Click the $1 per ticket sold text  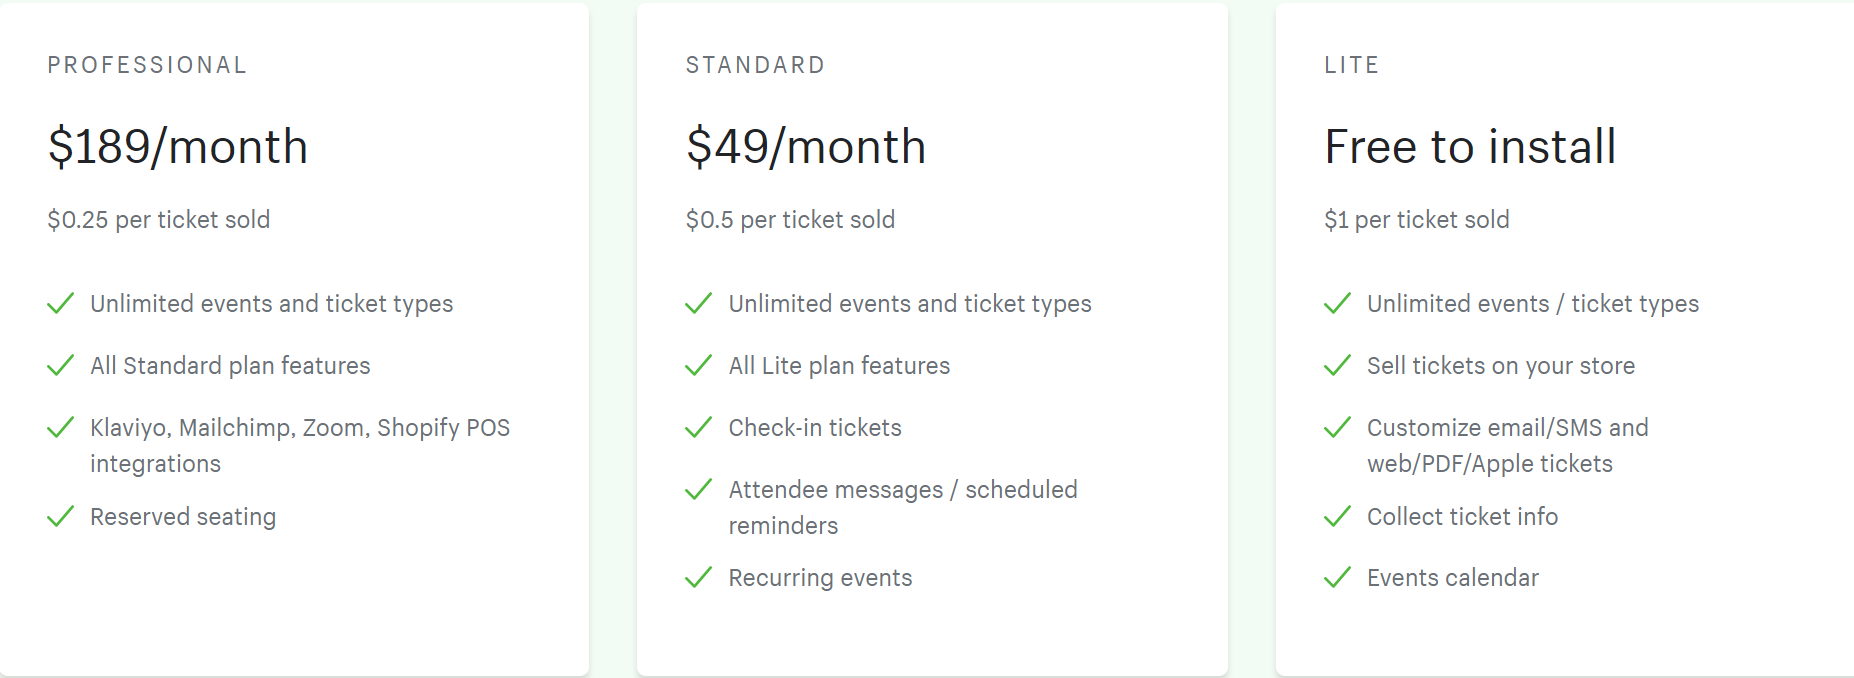click(1417, 220)
